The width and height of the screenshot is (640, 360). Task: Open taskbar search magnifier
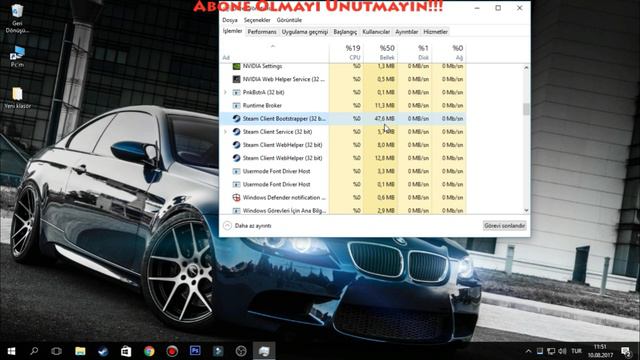[34, 351]
